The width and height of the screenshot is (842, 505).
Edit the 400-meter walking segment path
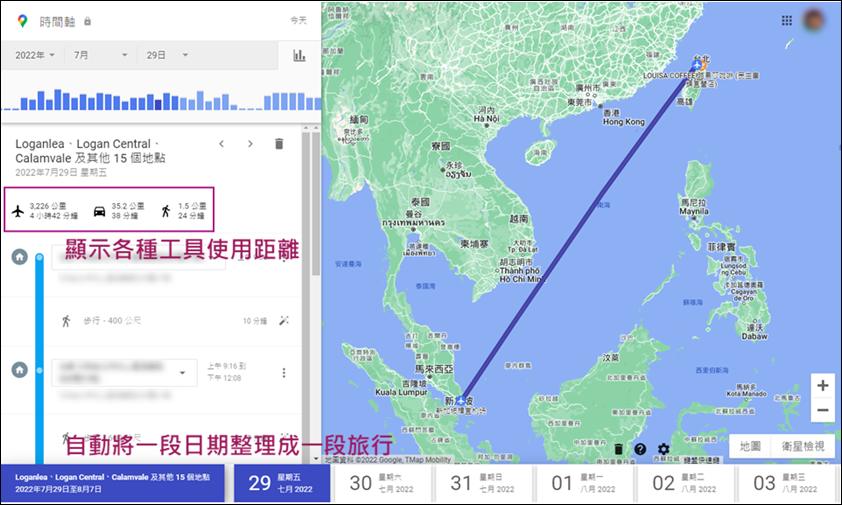coord(284,321)
